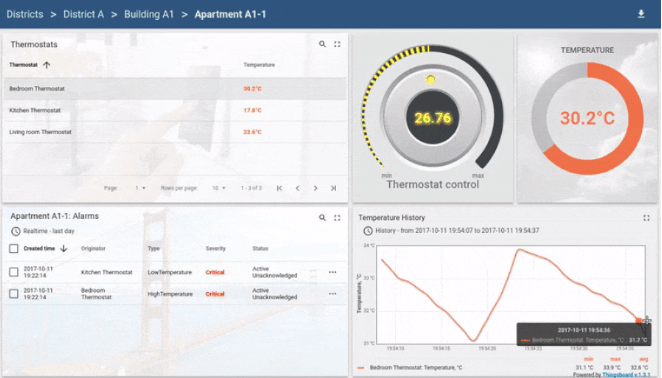The height and width of the screenshot is (378, 662).
Task: Click LowTemperature alarm type cell
Action: 170,272
